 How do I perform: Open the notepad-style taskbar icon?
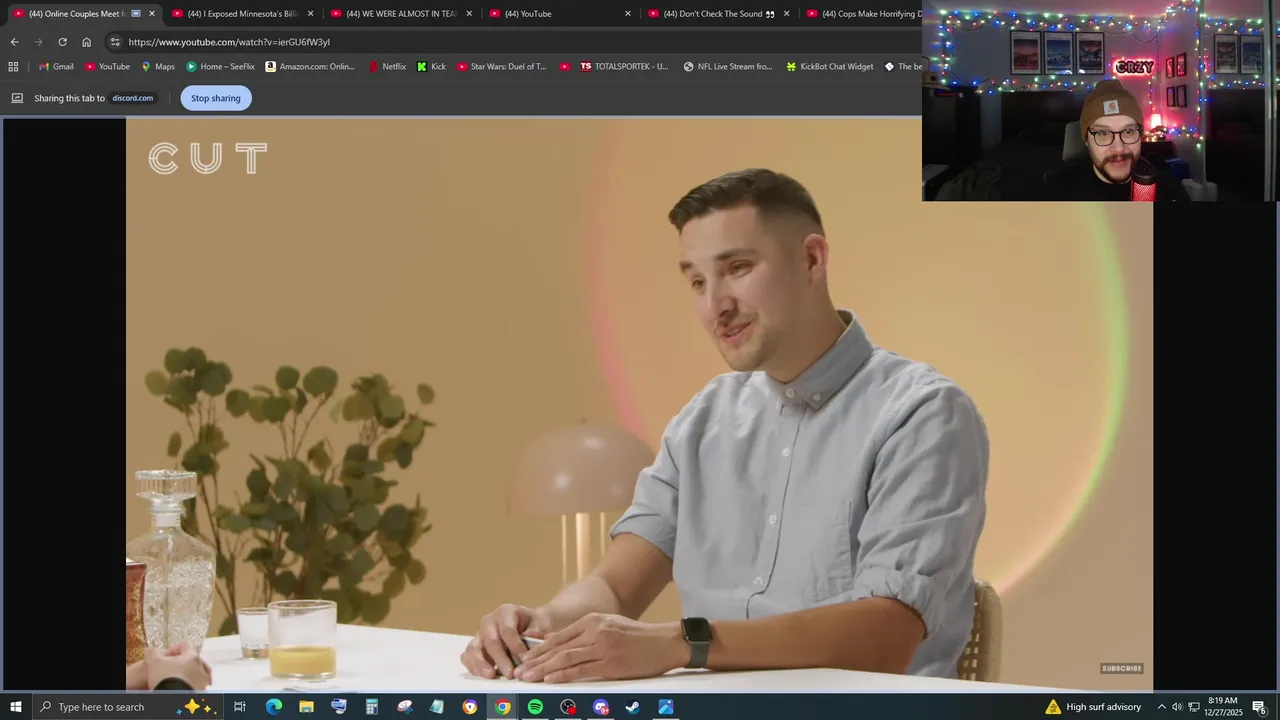click(x=437, y=707)
